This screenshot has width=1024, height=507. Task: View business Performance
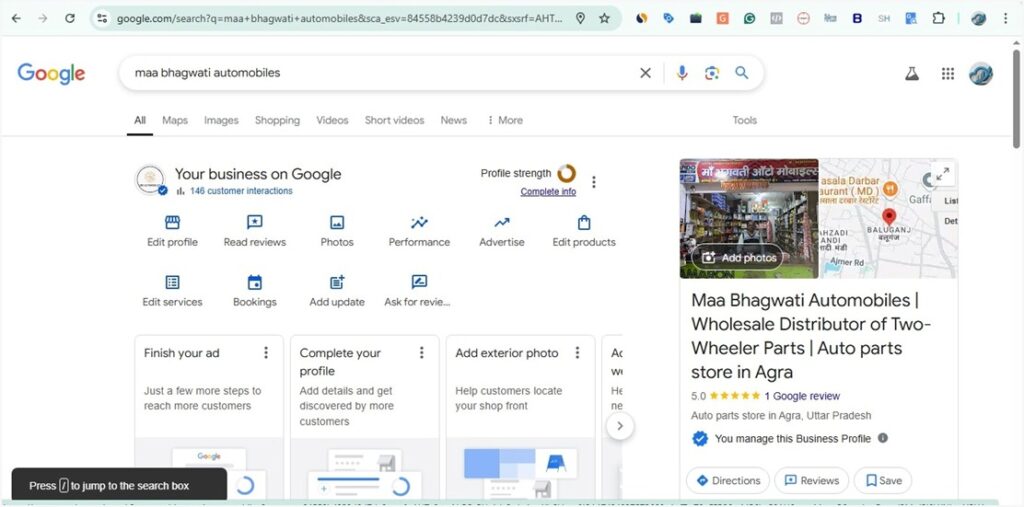[419, 232]
